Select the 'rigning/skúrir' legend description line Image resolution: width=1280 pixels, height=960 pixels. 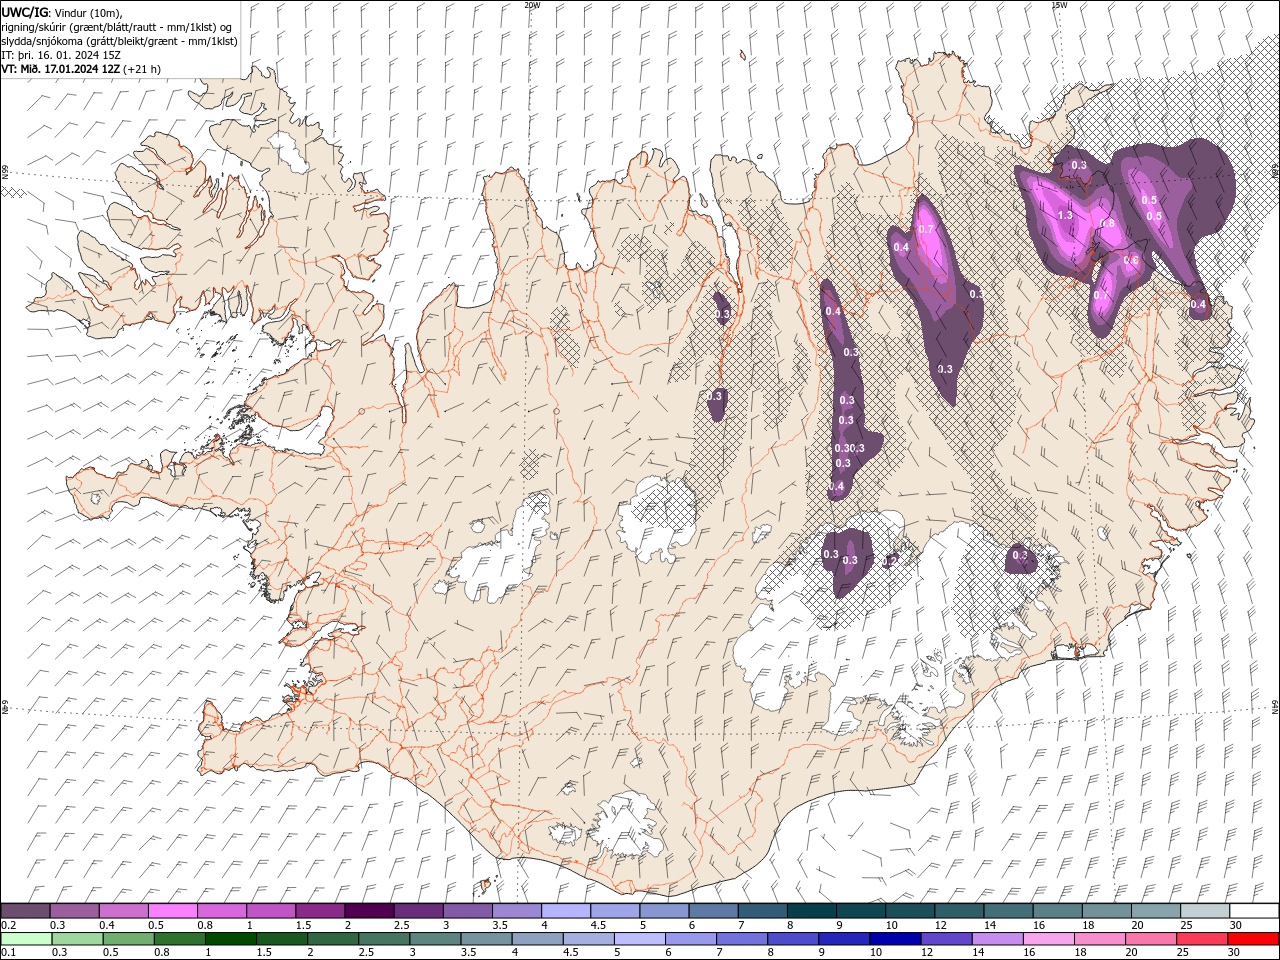[x=117, y=27]
